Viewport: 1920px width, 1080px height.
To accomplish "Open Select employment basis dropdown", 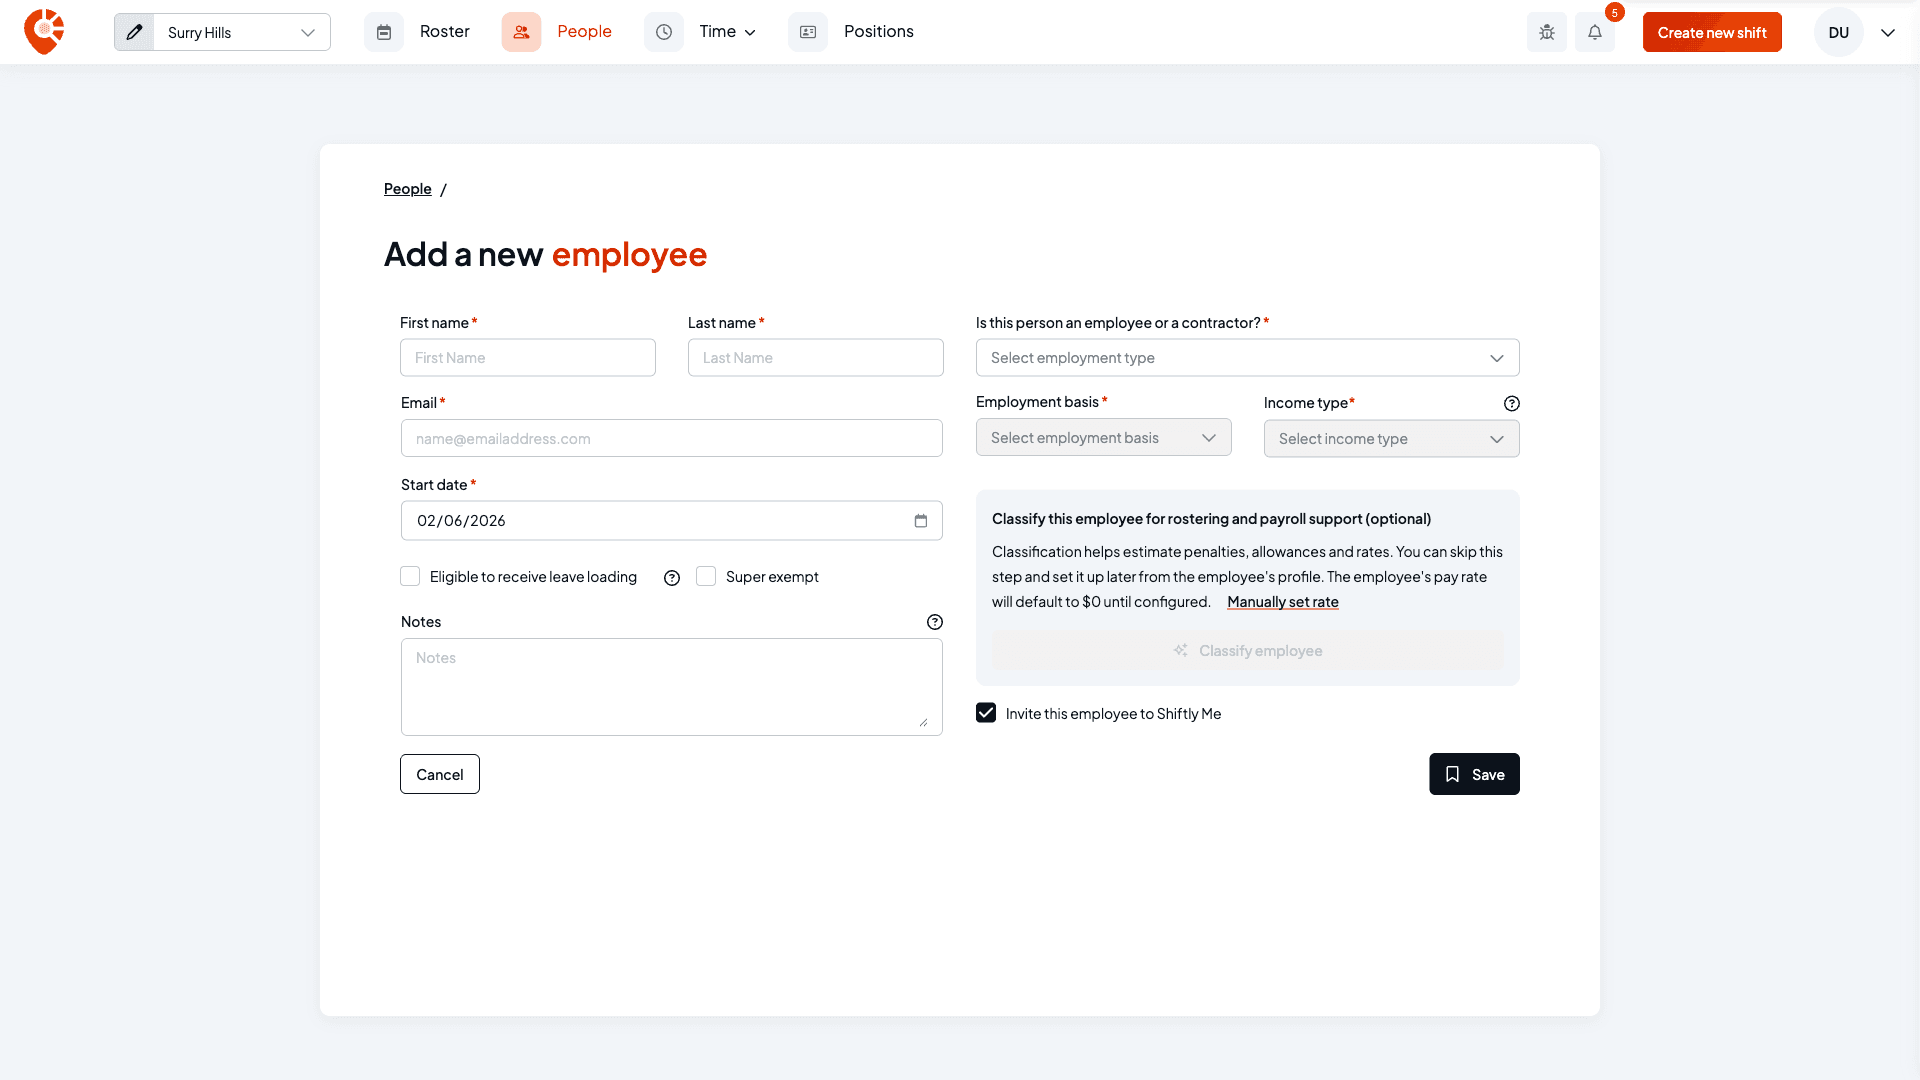I will click(1103, 438).
